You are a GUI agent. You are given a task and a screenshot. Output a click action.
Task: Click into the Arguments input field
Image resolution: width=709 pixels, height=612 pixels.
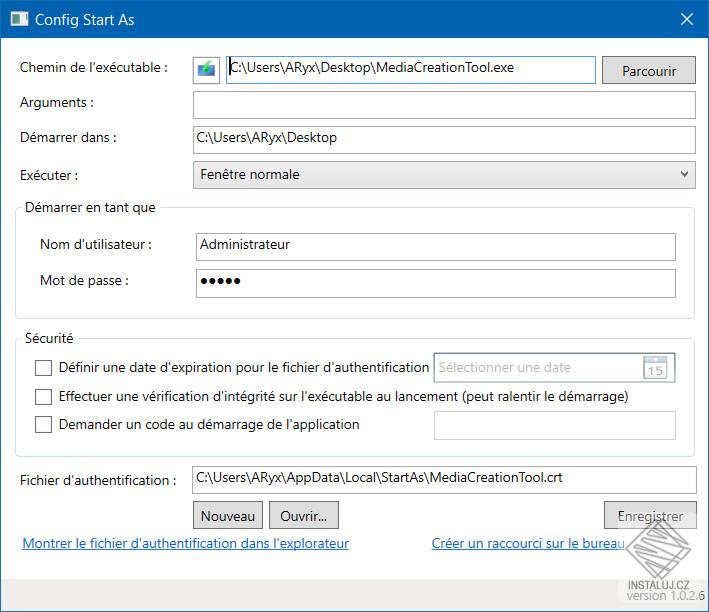coord(444,105)
